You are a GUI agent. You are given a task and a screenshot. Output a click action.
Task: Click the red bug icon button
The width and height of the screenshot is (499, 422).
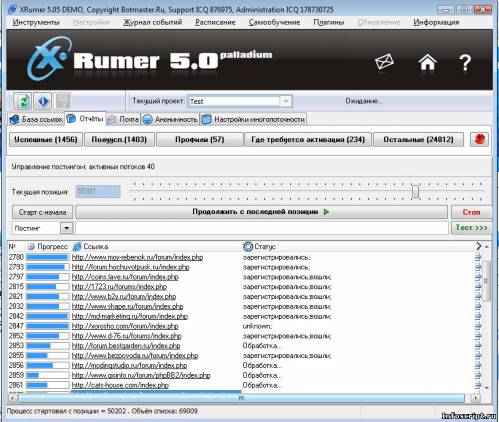[x=480, y=139]
